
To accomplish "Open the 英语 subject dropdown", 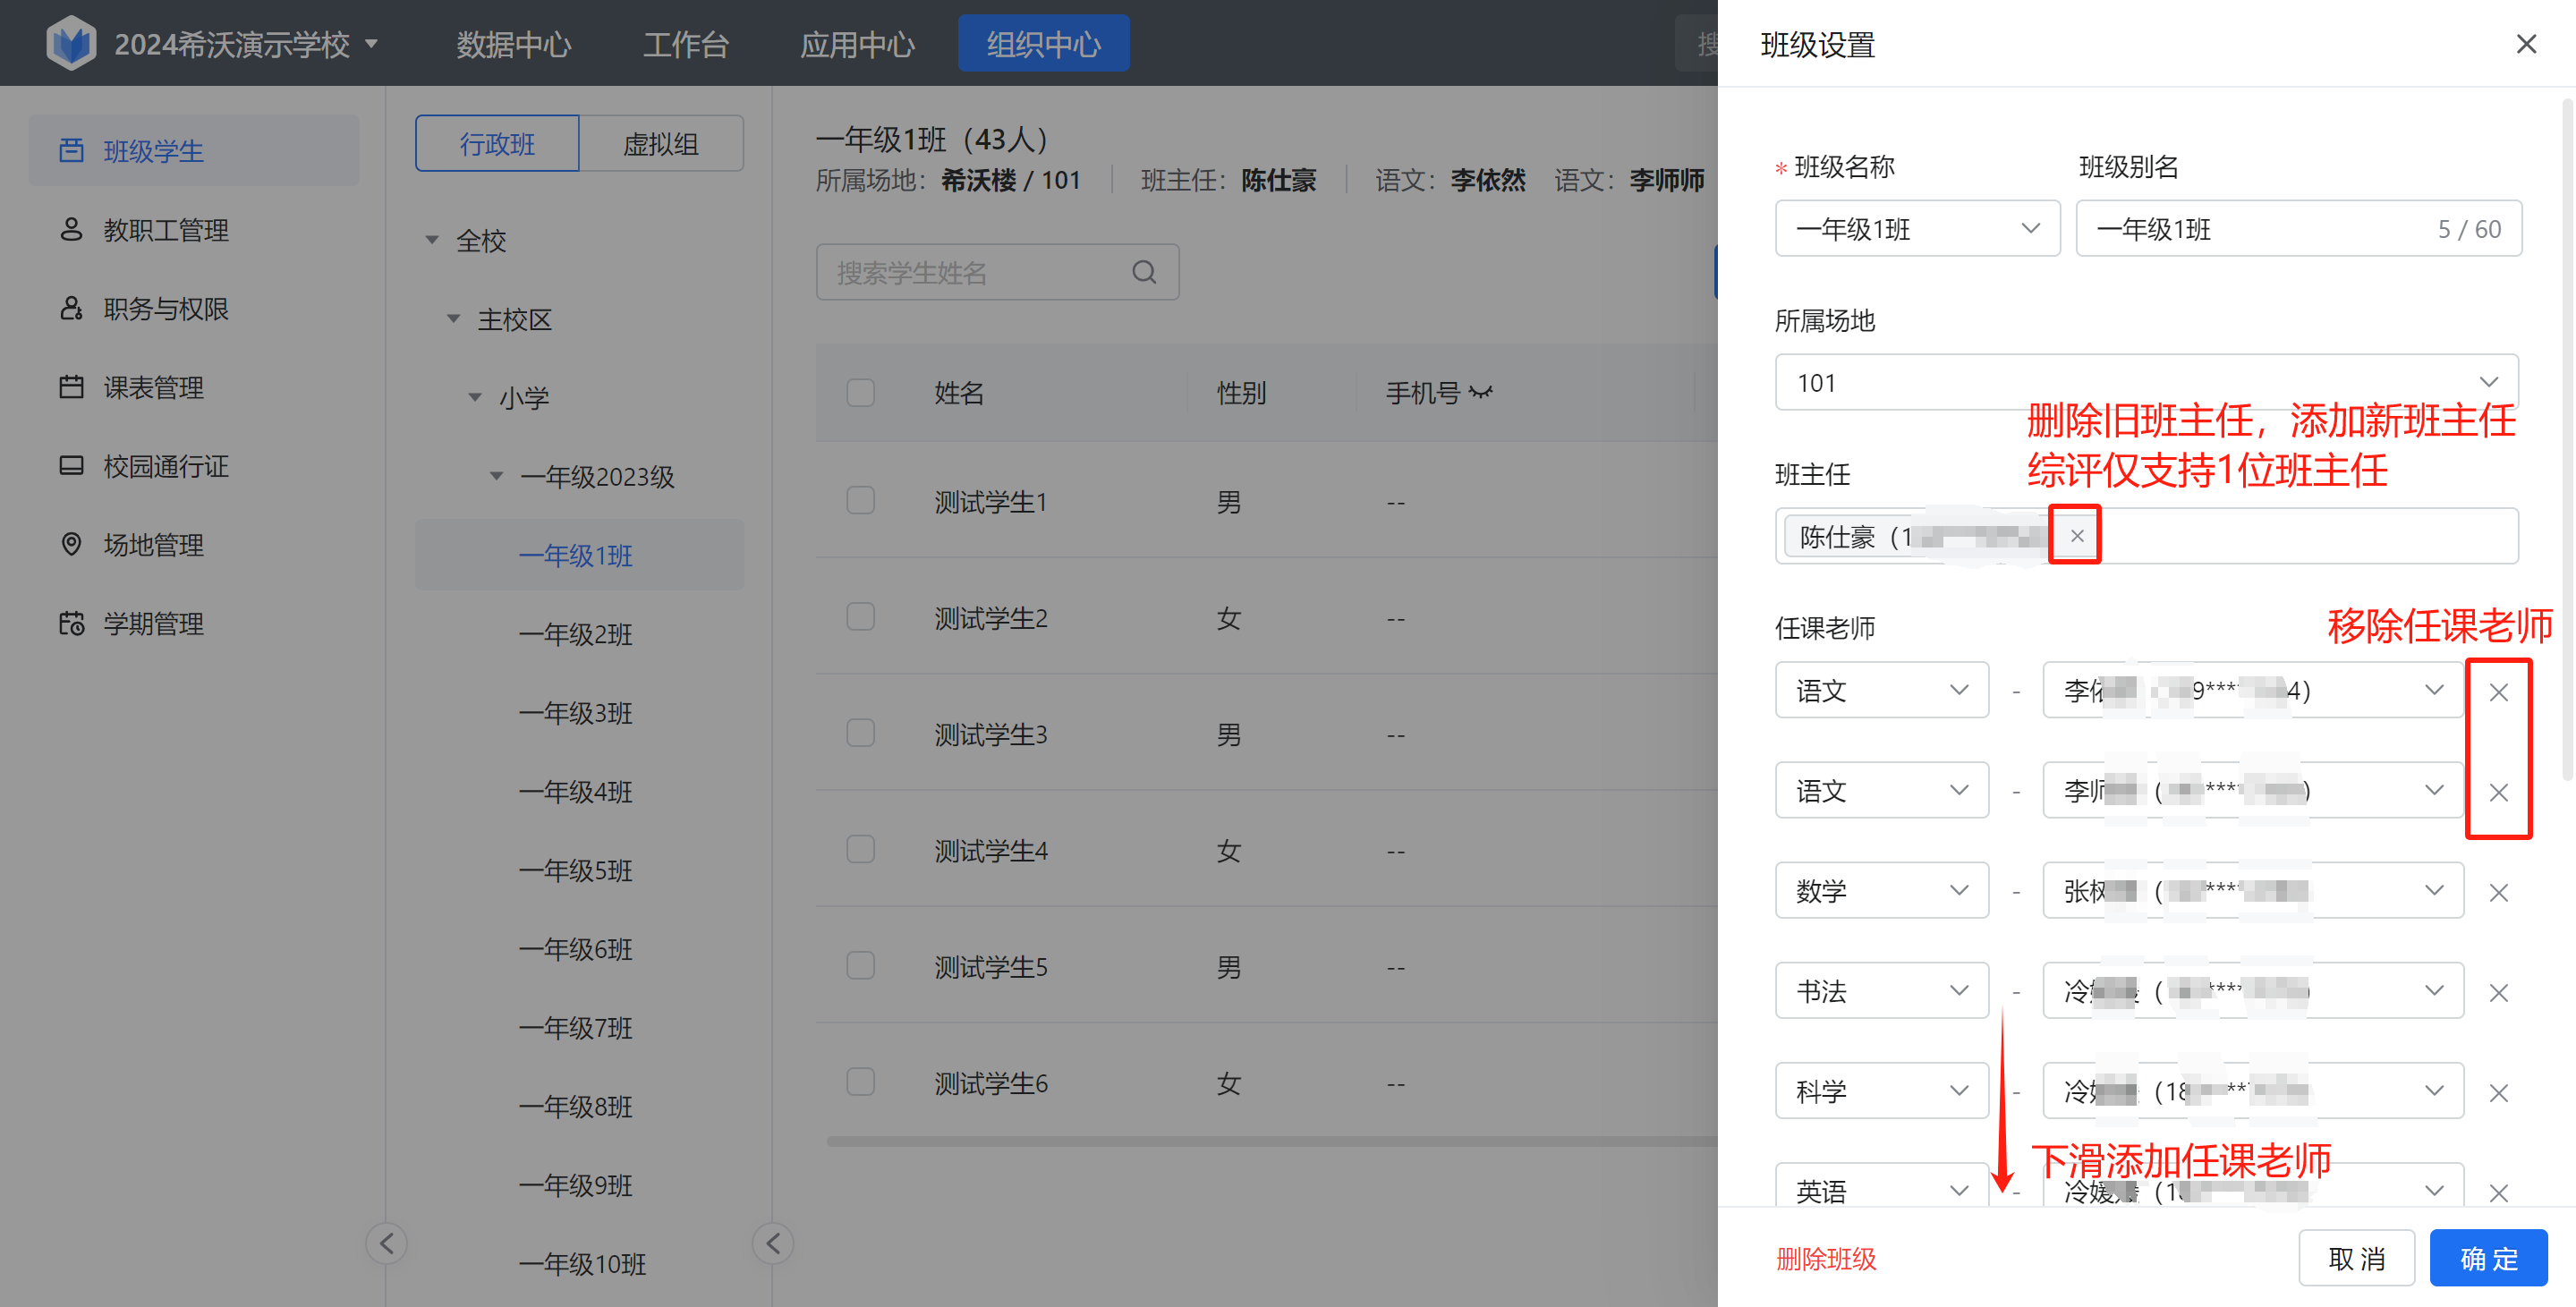I will click(1882, 1186).
